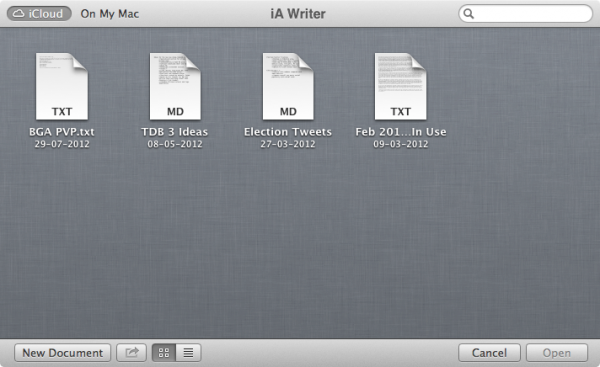Switch to the iCloud tab
The image size is (600, 367).
39,14
